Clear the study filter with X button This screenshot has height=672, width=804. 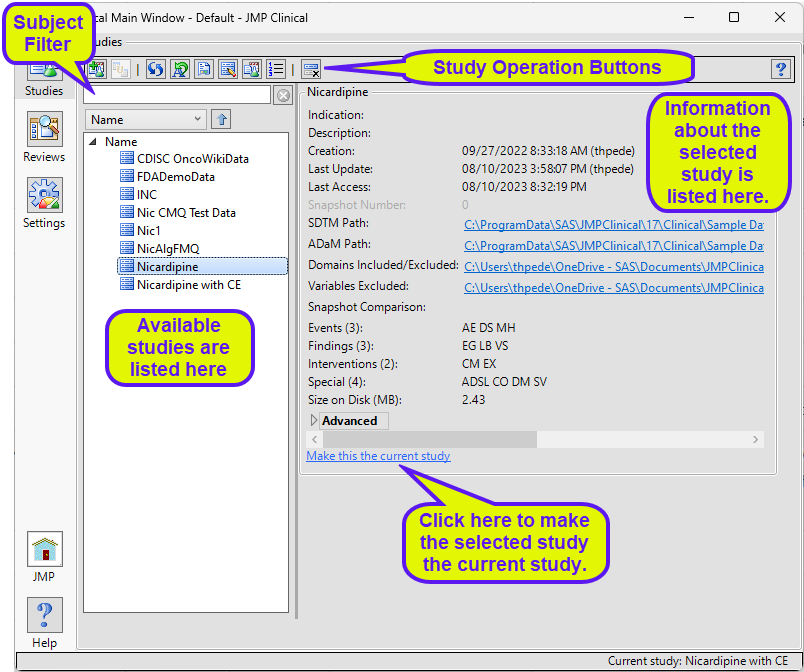pos(283,95)
